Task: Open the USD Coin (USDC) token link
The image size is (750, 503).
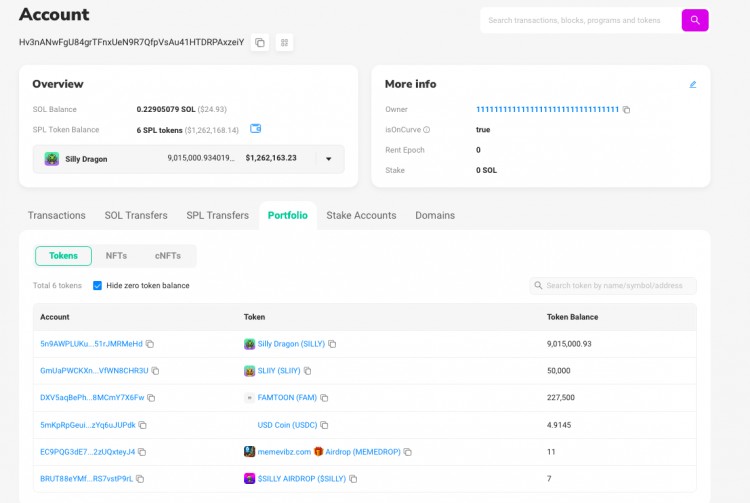Action: click(x=287, y=425)
